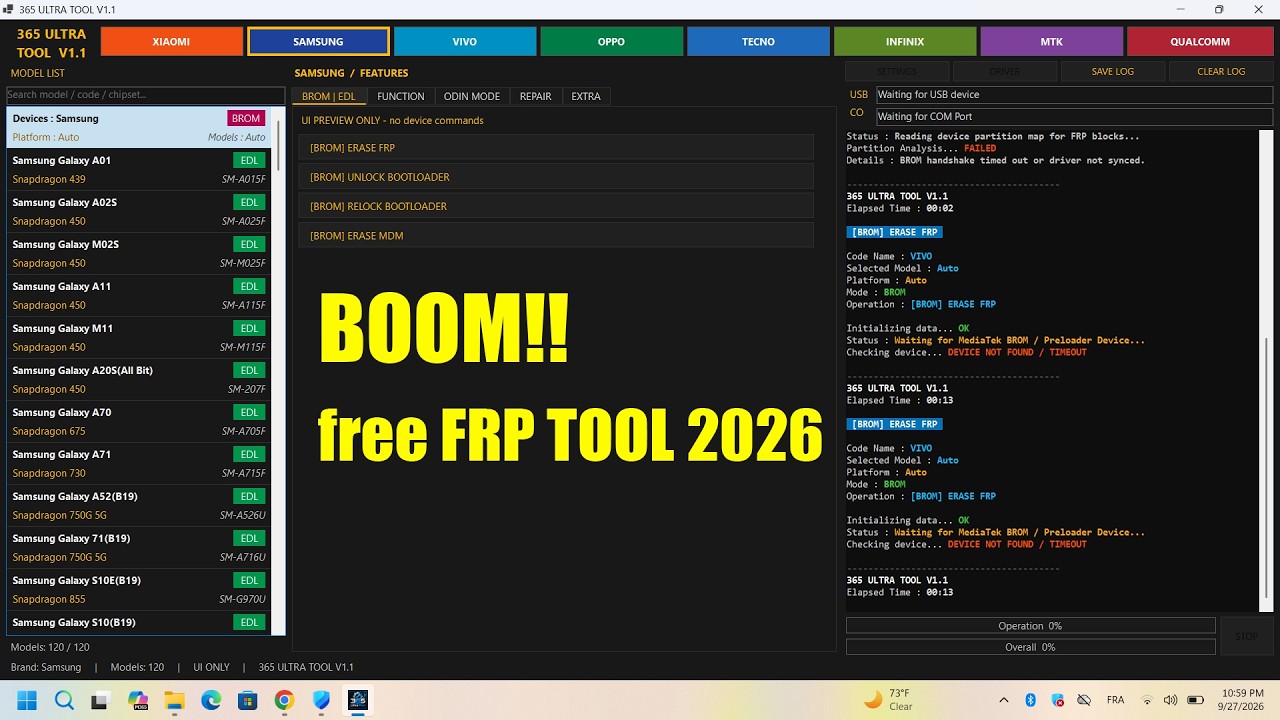Select Samsung Galaxy A71 model
The width and height of the screenshot is (1280, 720).
pos(139,463)
